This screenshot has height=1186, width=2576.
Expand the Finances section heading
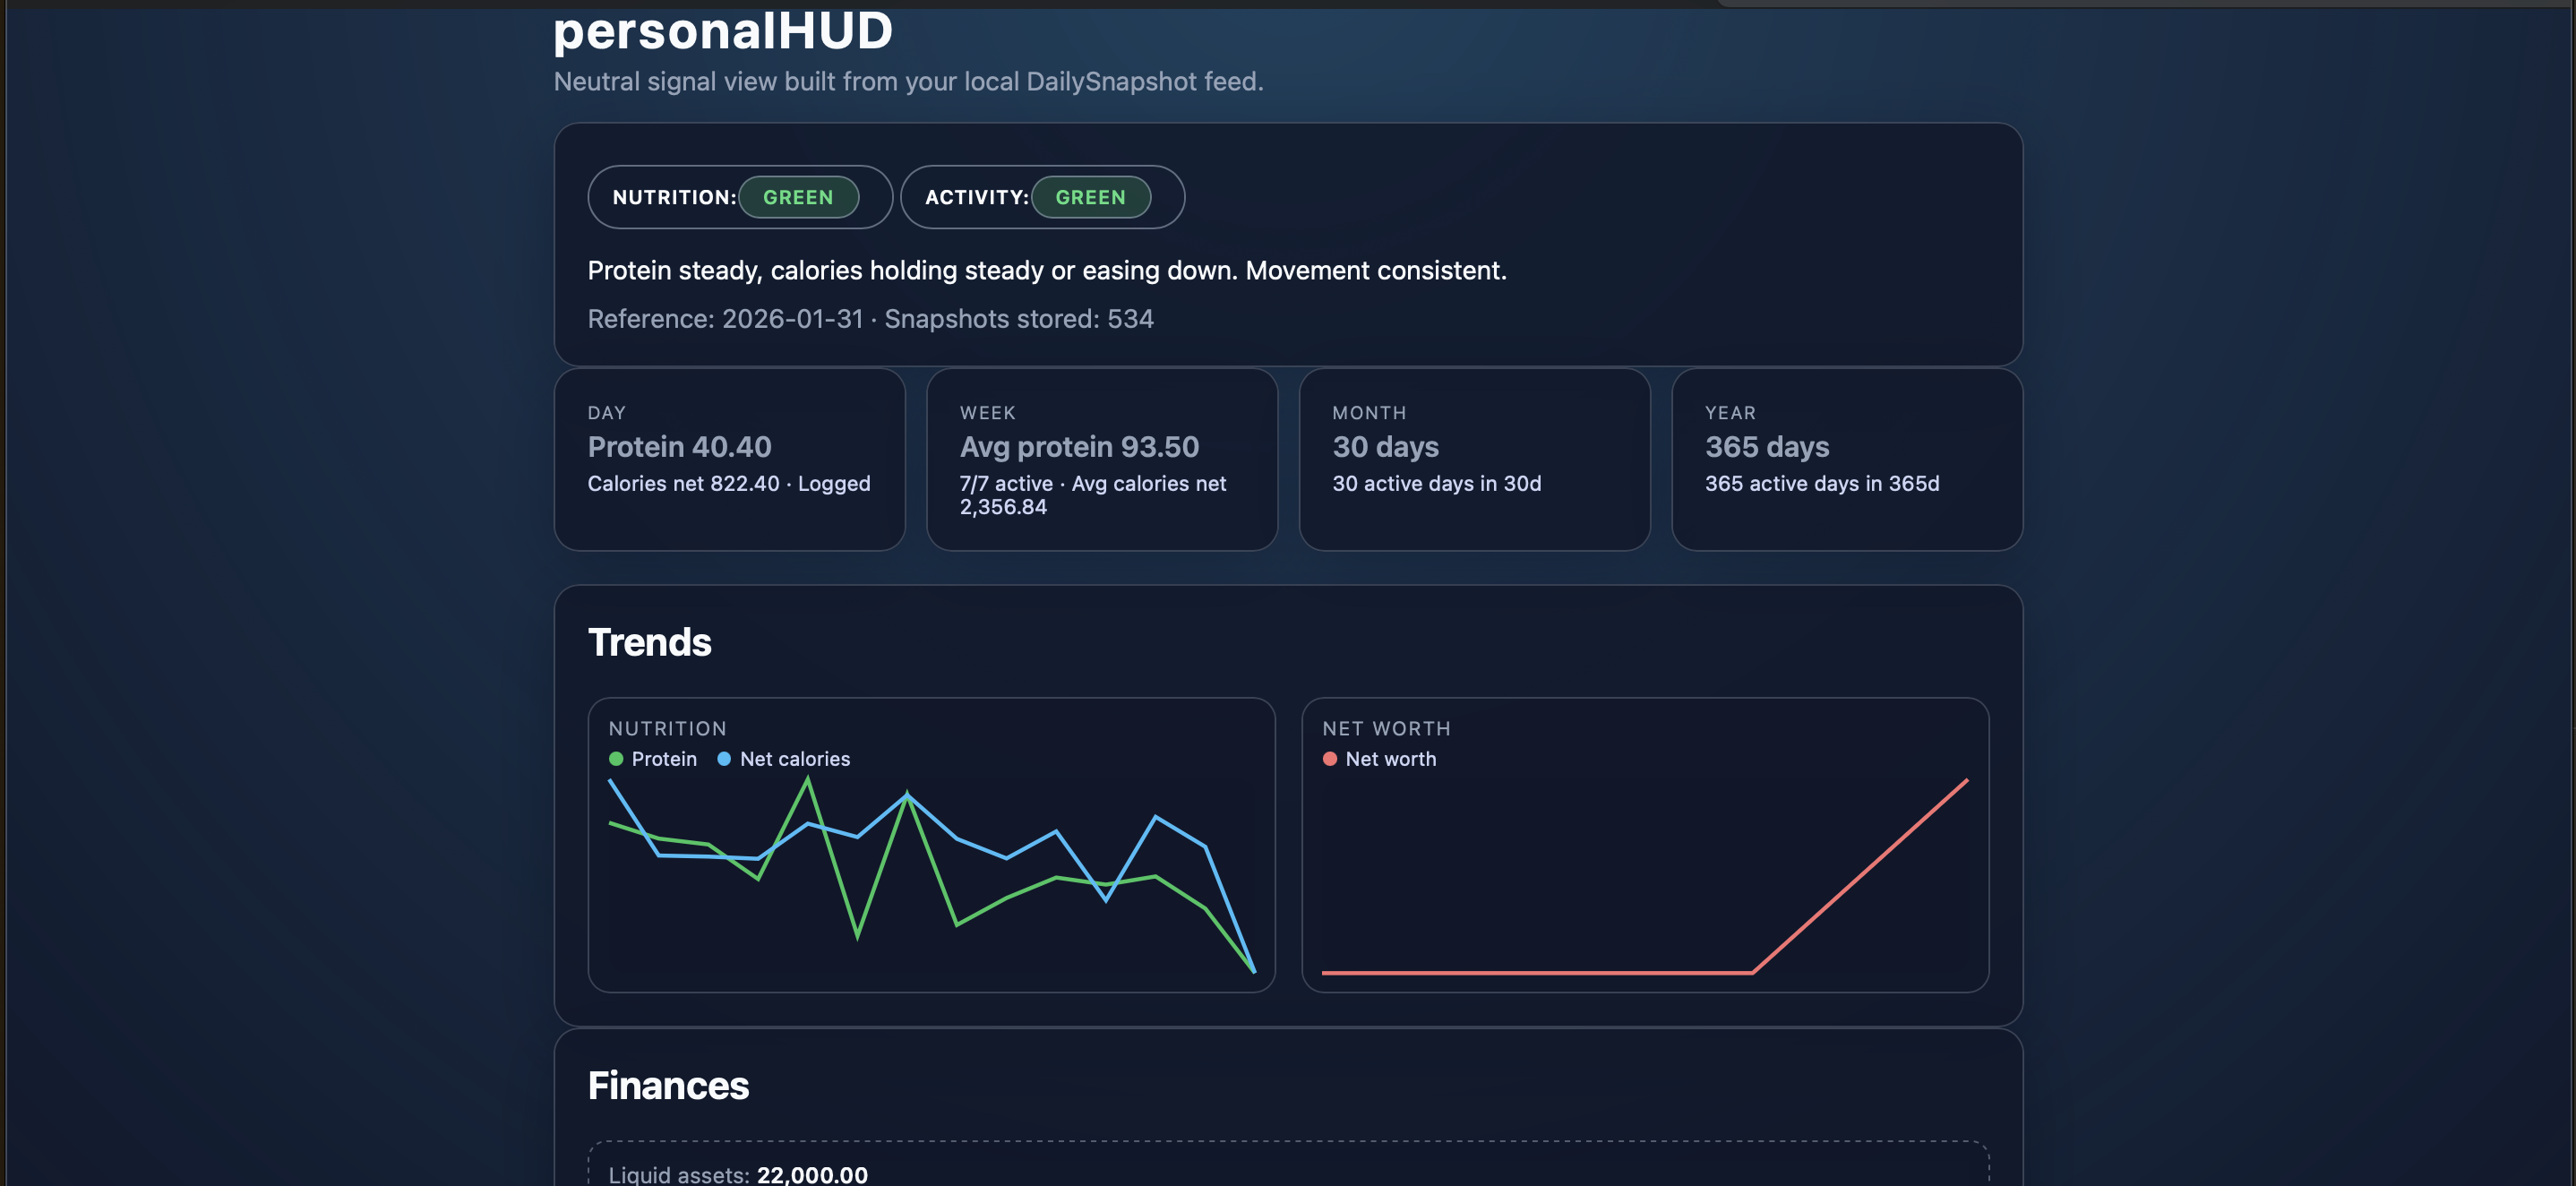pos(668,1084)
